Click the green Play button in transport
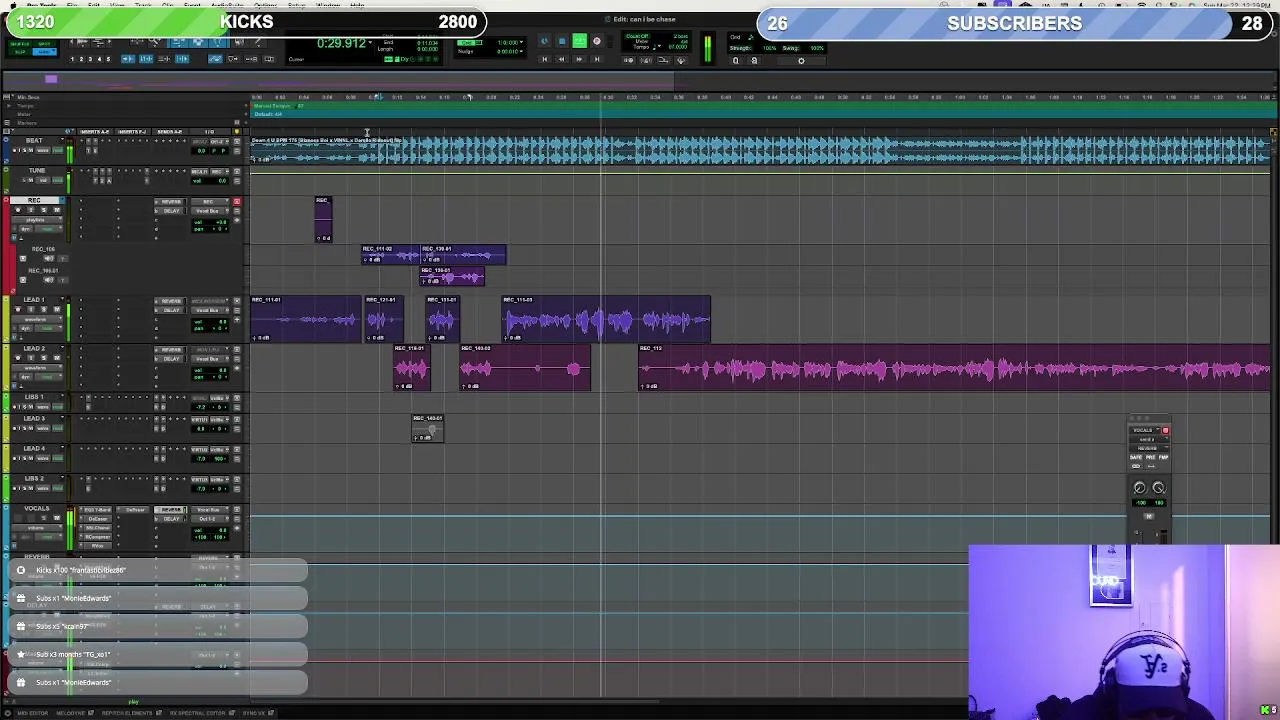 (x=580, y=41)
